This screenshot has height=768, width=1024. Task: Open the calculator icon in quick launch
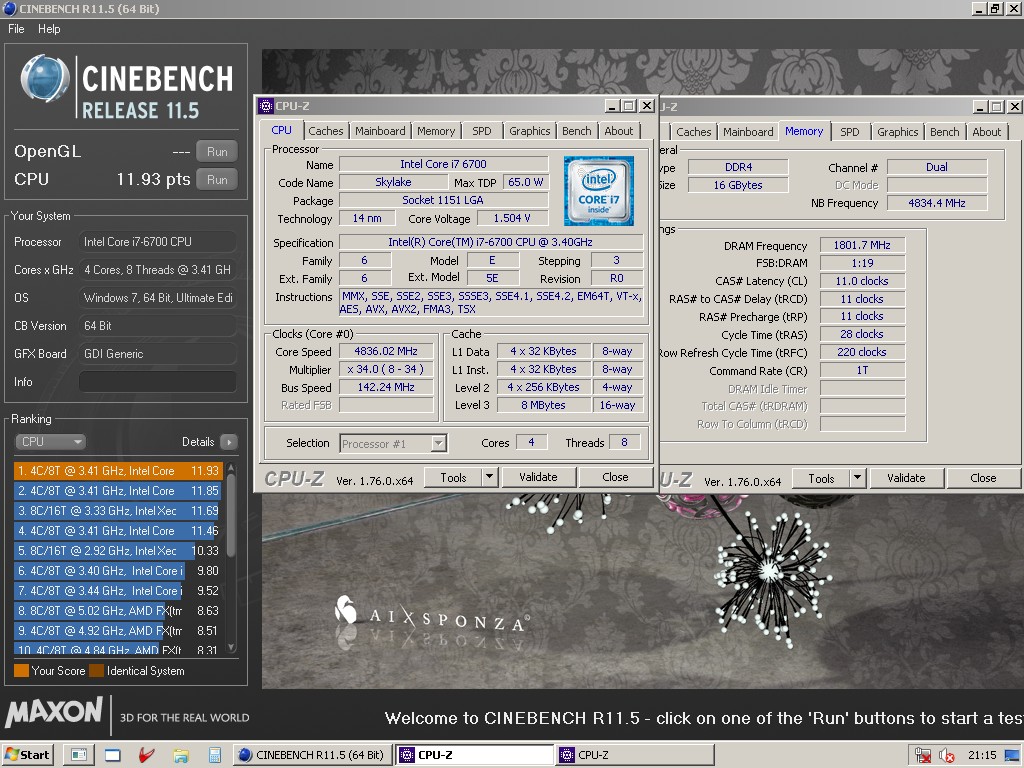214,755
